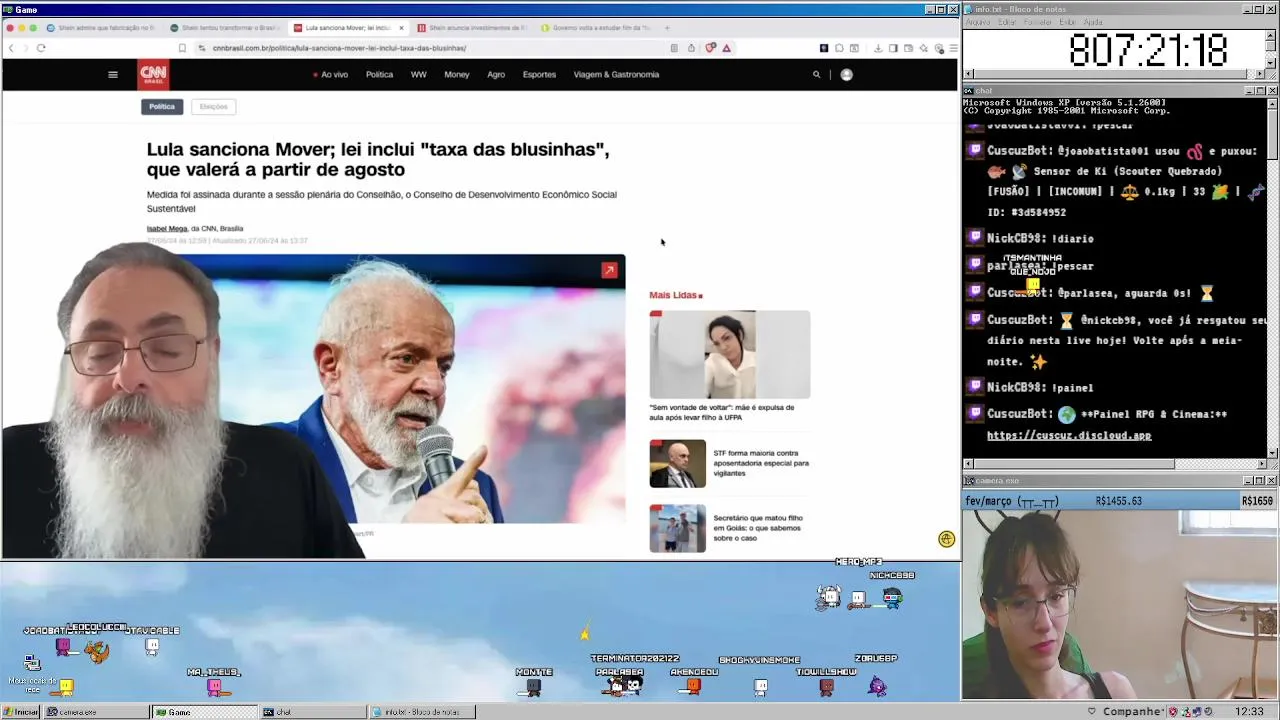This screenshot has width=1280, height=720.
Task: Select the Eleições category pill
Action: click(213, 106)
